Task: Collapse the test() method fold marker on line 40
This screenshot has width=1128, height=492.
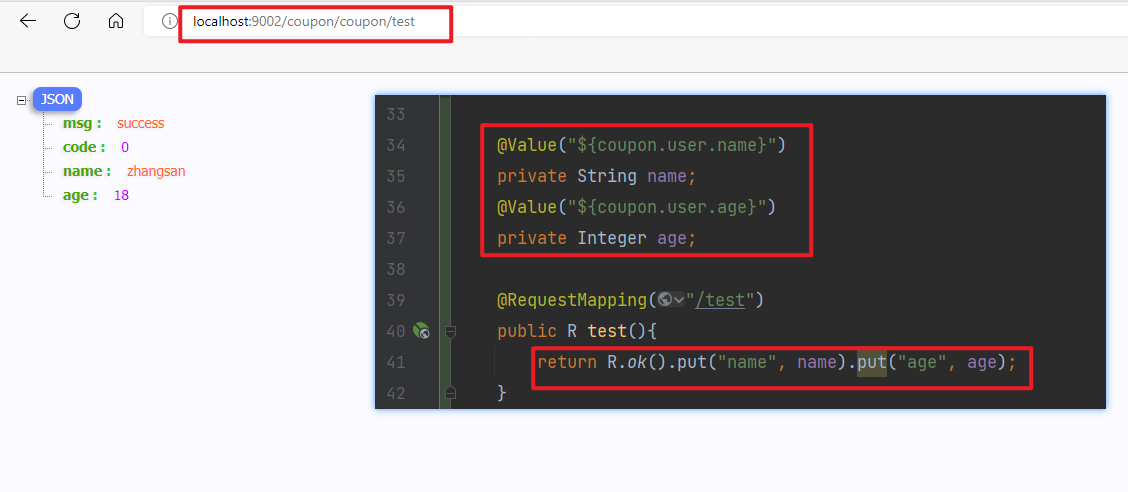Action: point(450,332)
